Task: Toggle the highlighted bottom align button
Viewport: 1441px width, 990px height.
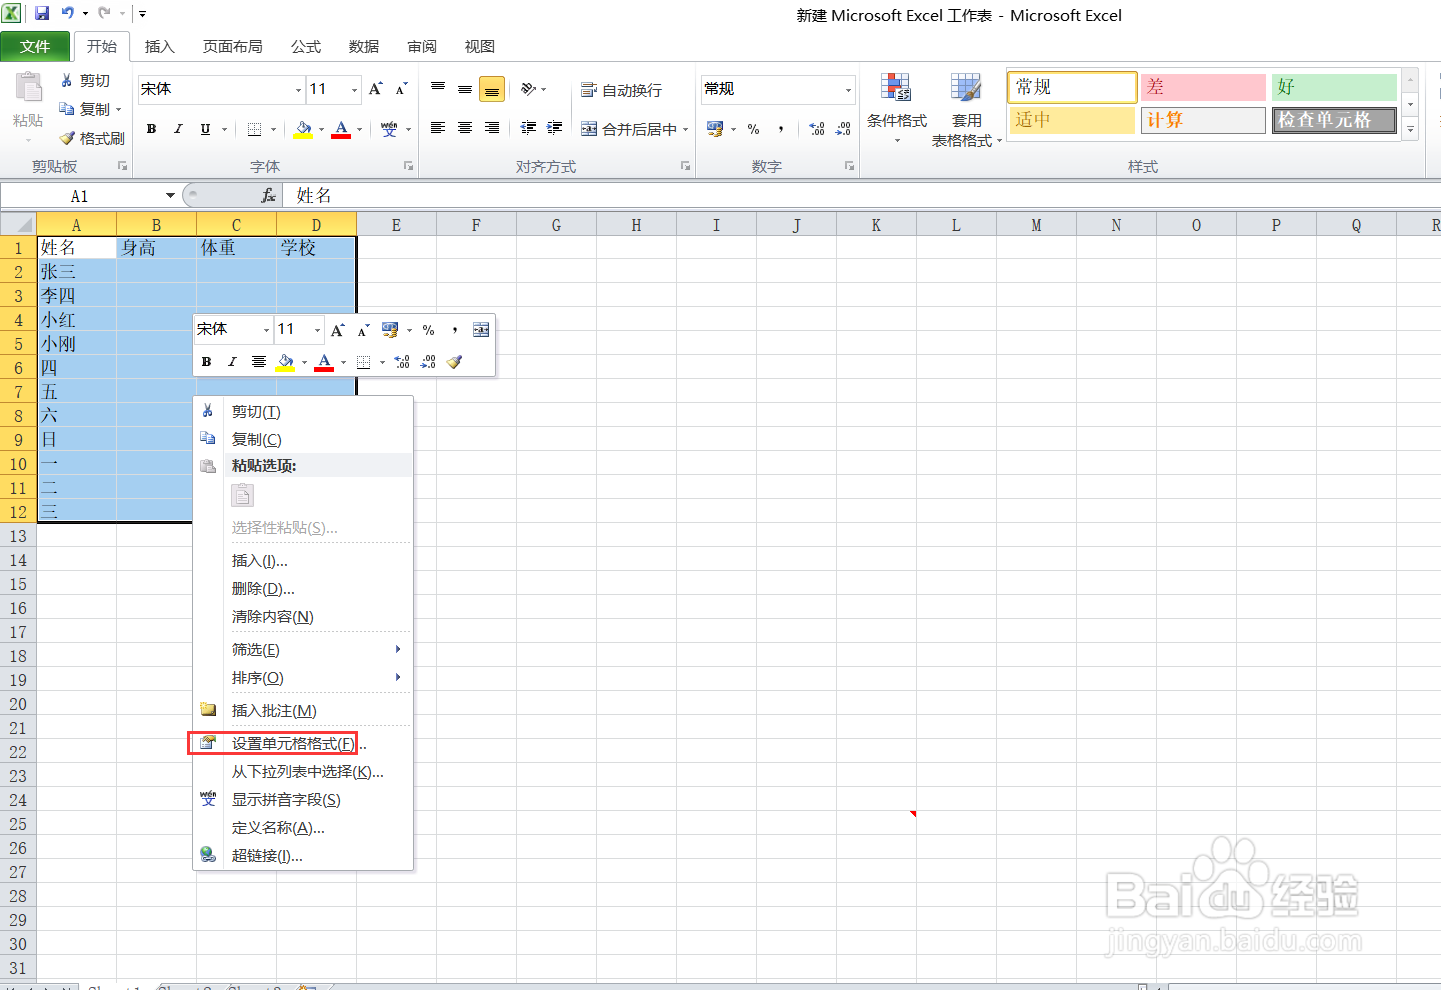Action: point(492,89)
